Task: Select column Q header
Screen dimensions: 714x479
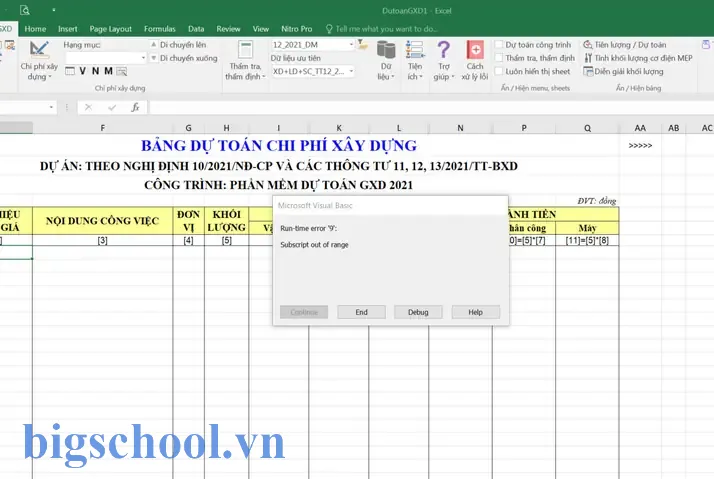Action: [x=587, y=128]
